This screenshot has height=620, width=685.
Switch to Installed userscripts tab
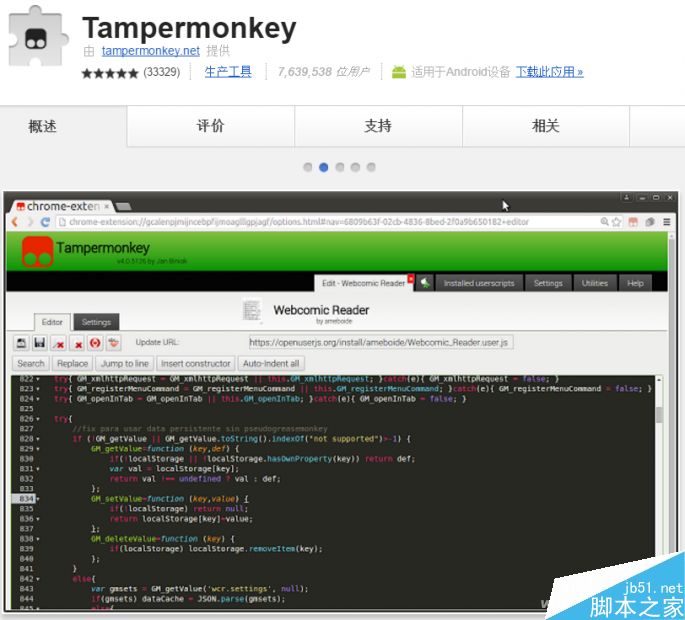(x=479, y=283)
